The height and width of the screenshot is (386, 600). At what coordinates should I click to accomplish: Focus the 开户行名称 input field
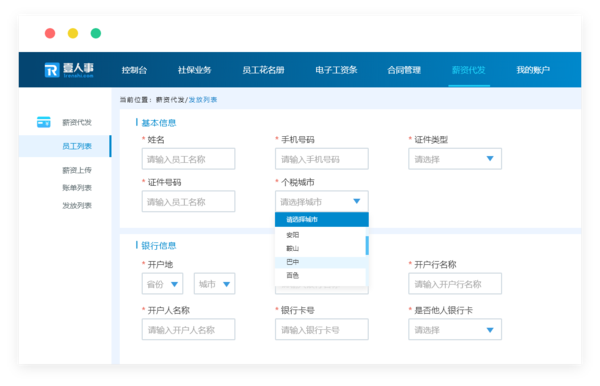click(x=455, y=284)
